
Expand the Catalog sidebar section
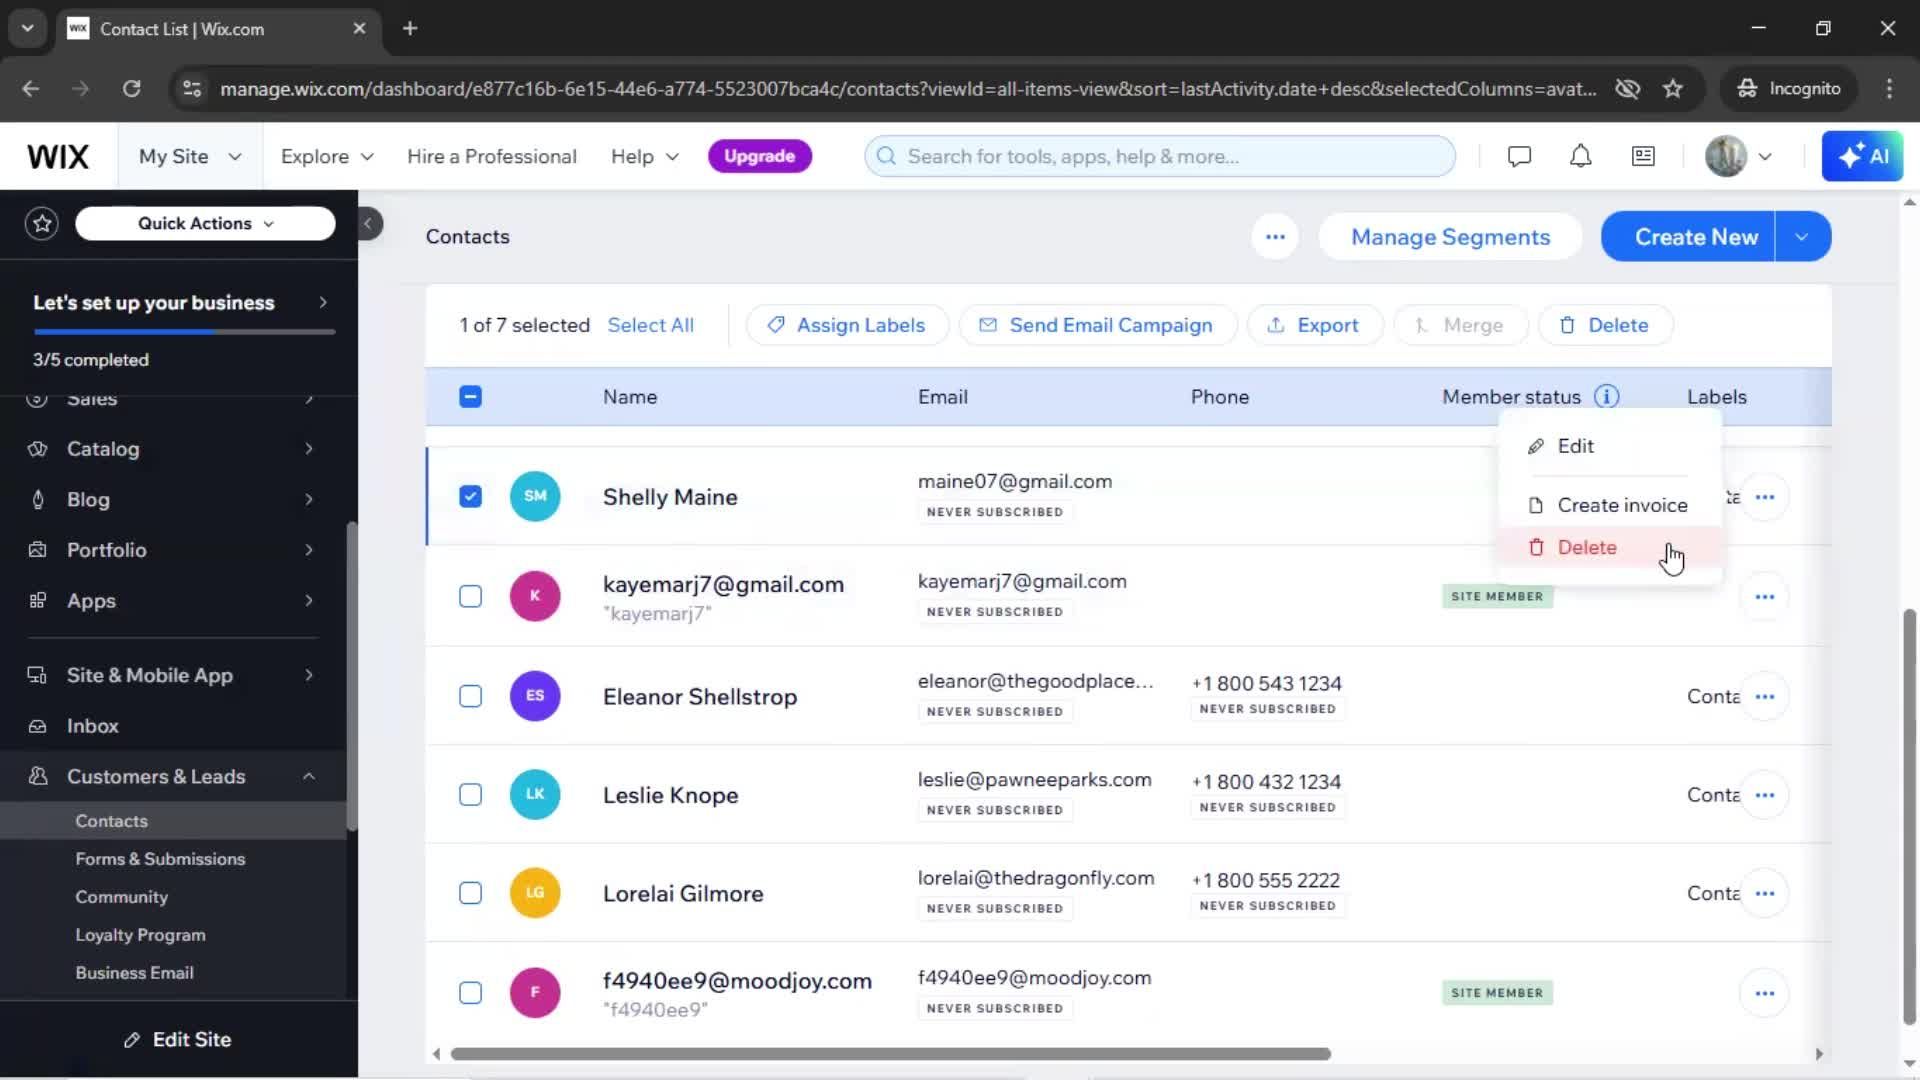[x=171, y=449]
